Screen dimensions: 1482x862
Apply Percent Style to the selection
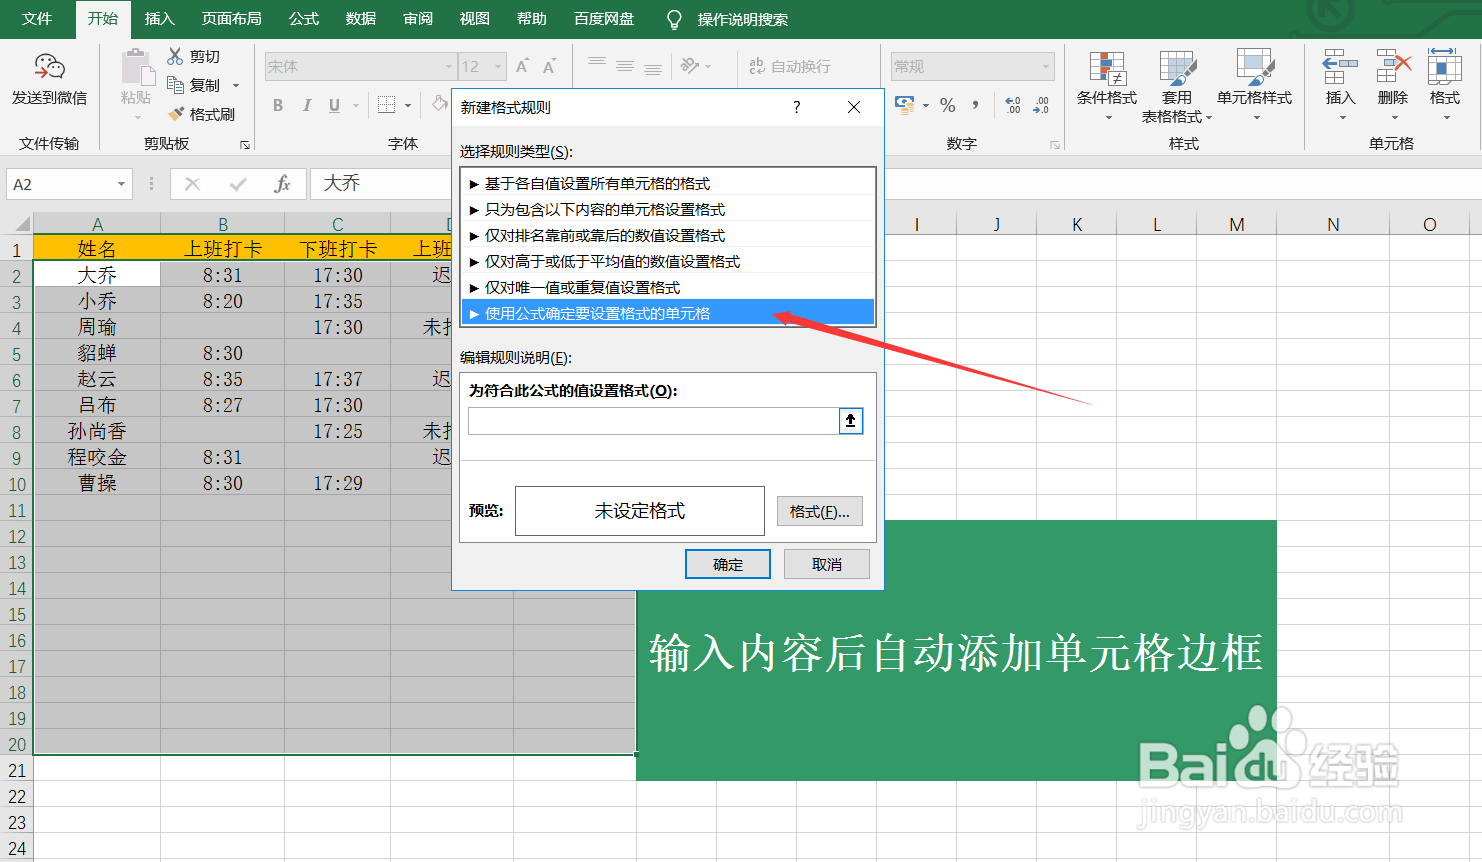click(x=947, y=104)
